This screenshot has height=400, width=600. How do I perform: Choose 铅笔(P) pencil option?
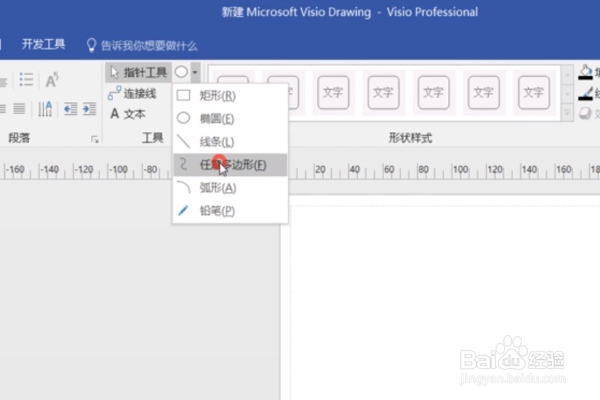[x=230, y=211]
